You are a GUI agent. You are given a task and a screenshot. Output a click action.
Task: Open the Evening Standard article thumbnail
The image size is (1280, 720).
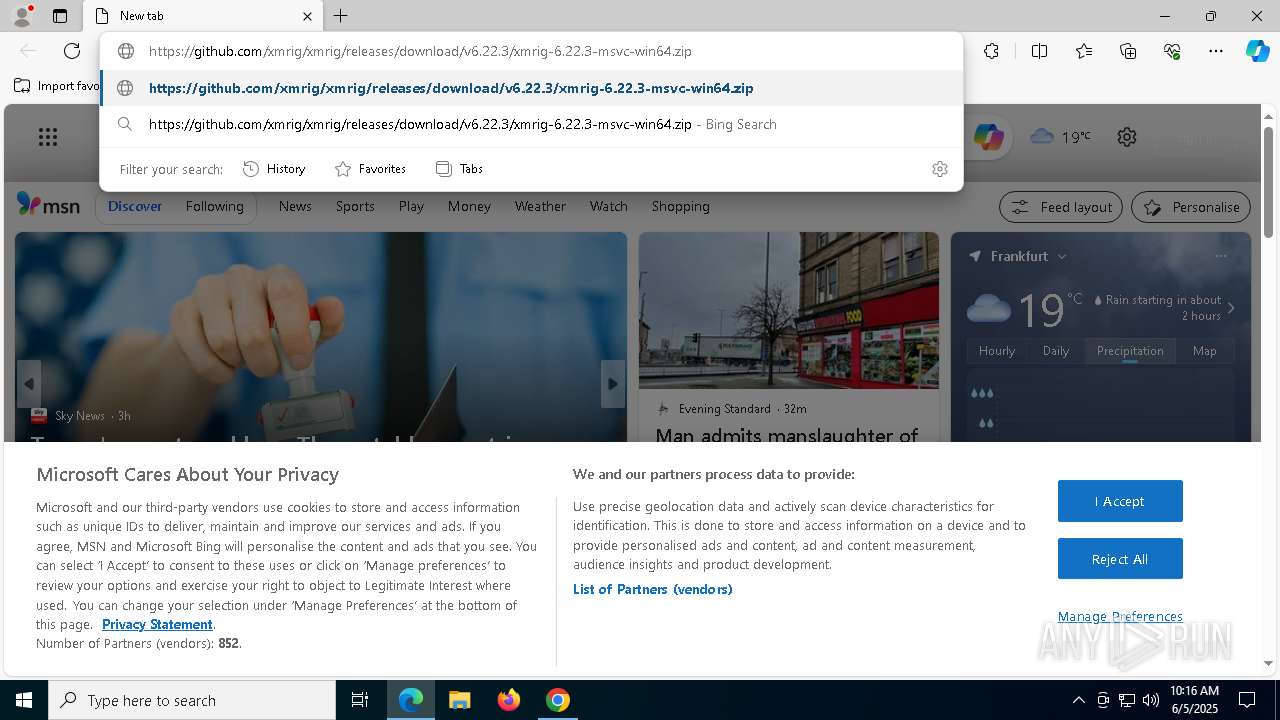789,310
